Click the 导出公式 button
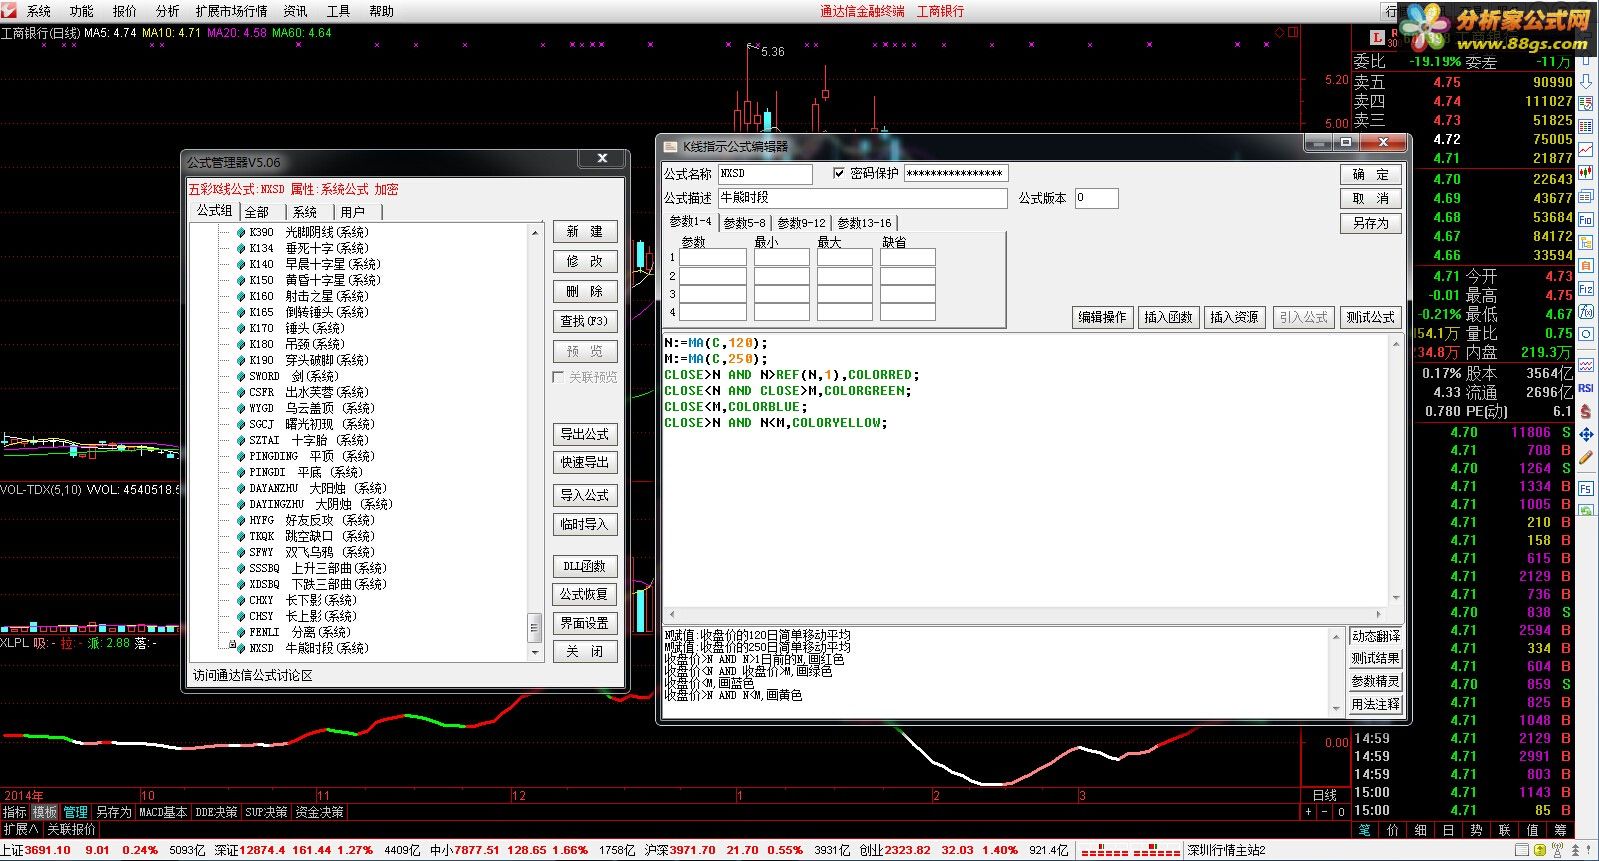This screenshot has height=861, width=1599. (x=585, y=434)
